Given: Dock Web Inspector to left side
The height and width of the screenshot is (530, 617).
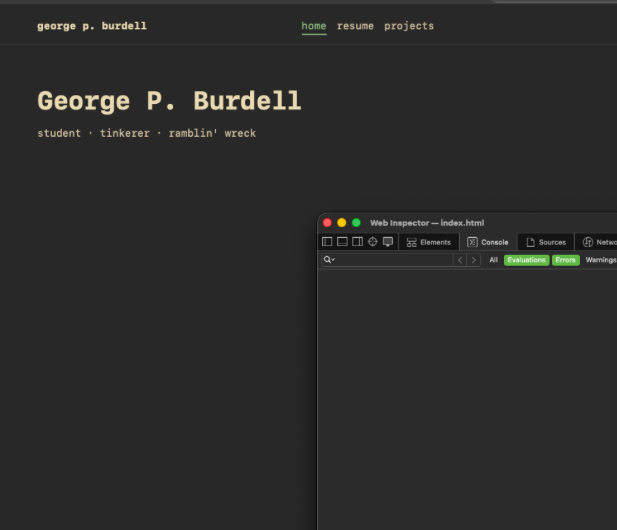Looking at the screenshot, I should pyautogui.click(x=327, y=242).
